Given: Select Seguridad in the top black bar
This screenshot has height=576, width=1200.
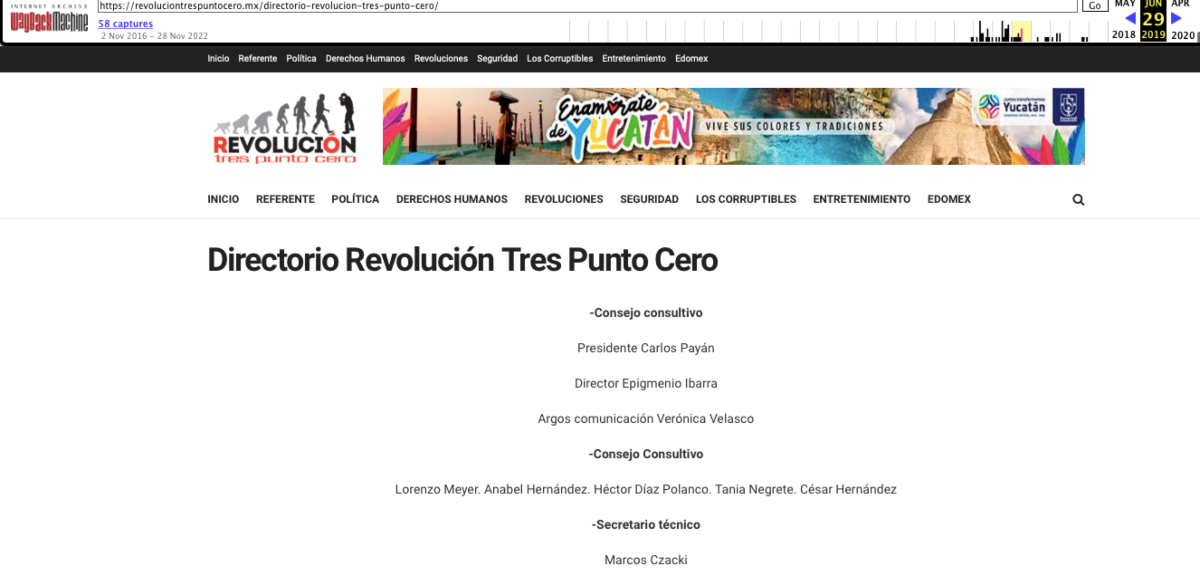Looking at the screenshot, I should coord(497,59).
